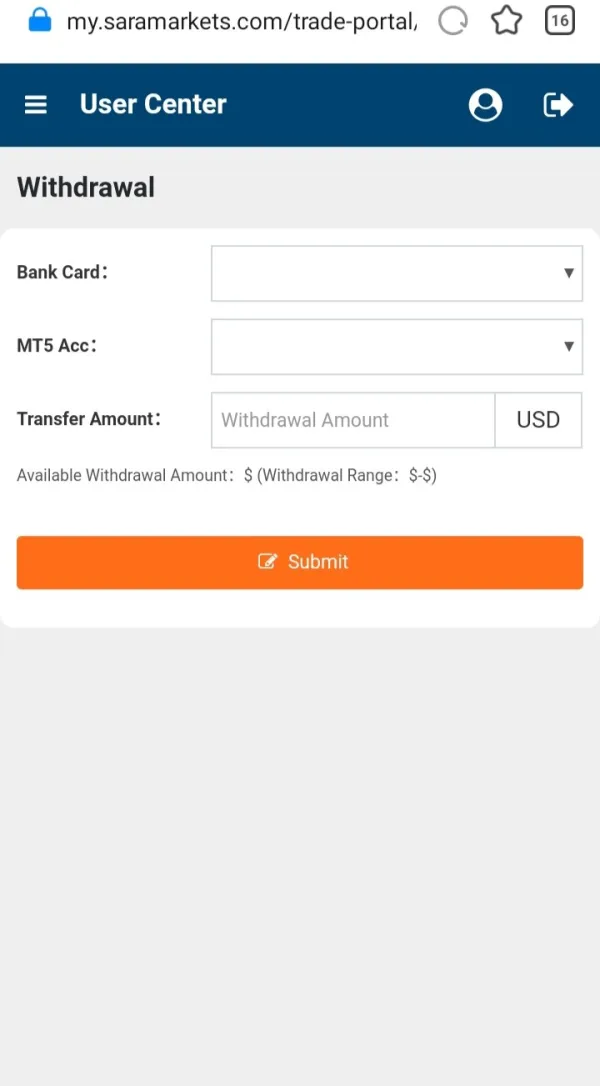Open the tab switcher showing 16
The width and height of the screenshot is (600, 1086).
[x=559, y=21]
